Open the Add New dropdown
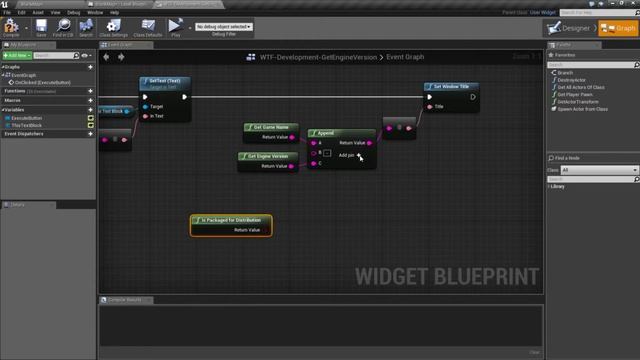 (17, 56)
